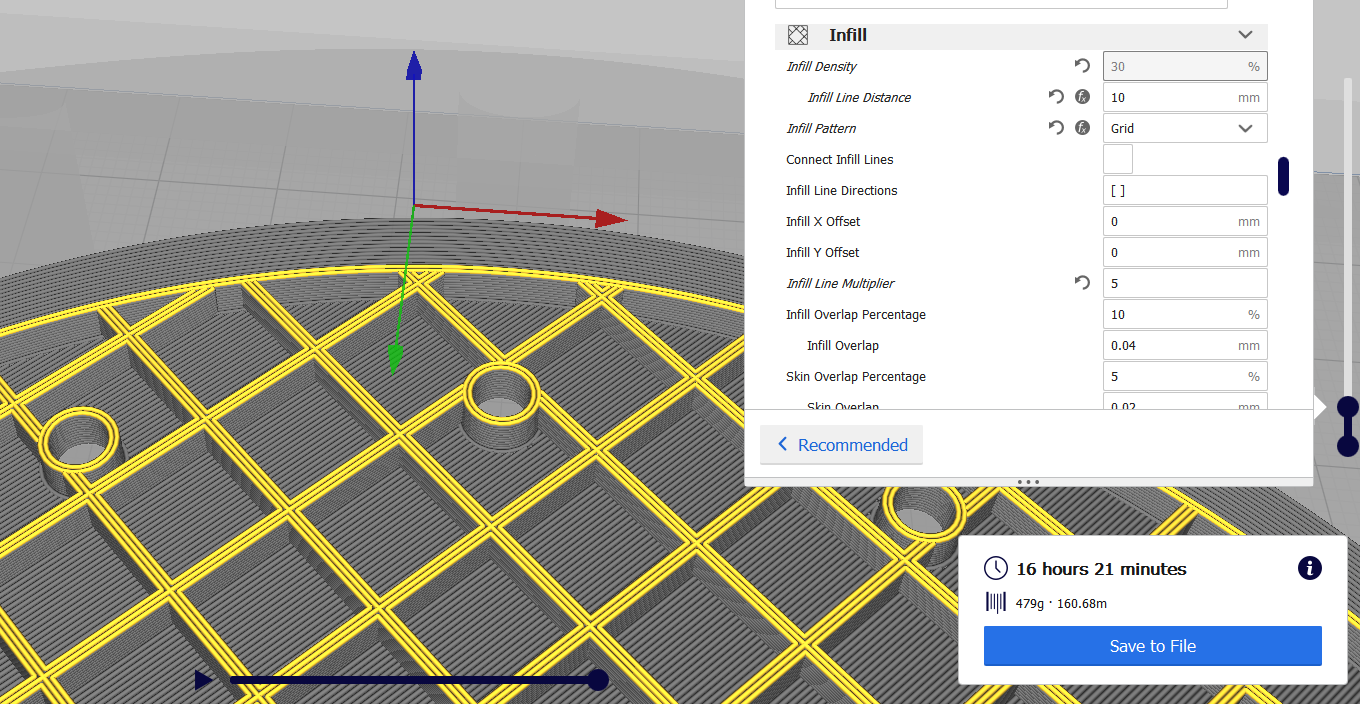Click the path slider handle at the end
1360x704 pixels.
pyautogui.click(x=597, y=680)
